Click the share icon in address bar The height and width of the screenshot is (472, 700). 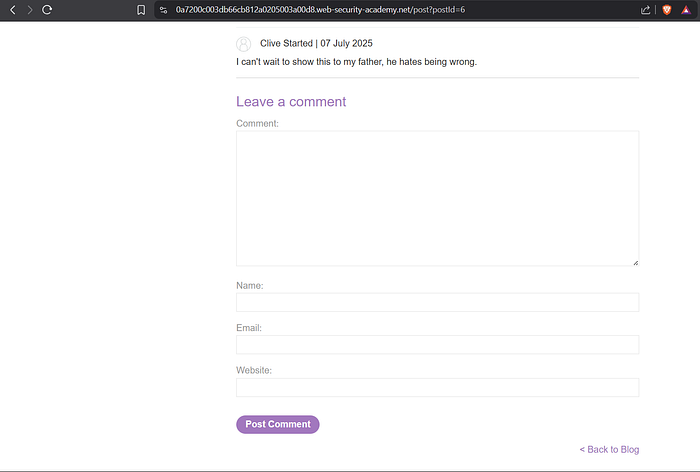tap(645, 10)
